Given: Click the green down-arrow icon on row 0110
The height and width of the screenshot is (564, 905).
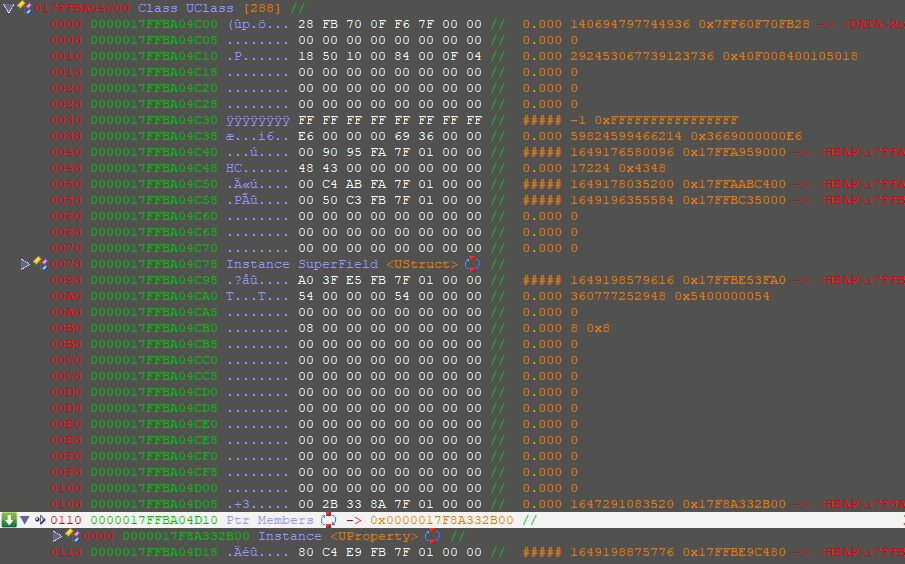Looking at the screenshot, I should pos(9,520).
